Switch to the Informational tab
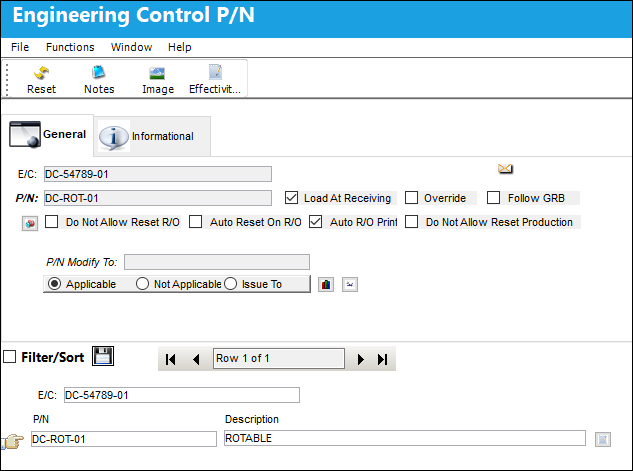The height and width of the screenshot is (471, 633). pos(152,136)
